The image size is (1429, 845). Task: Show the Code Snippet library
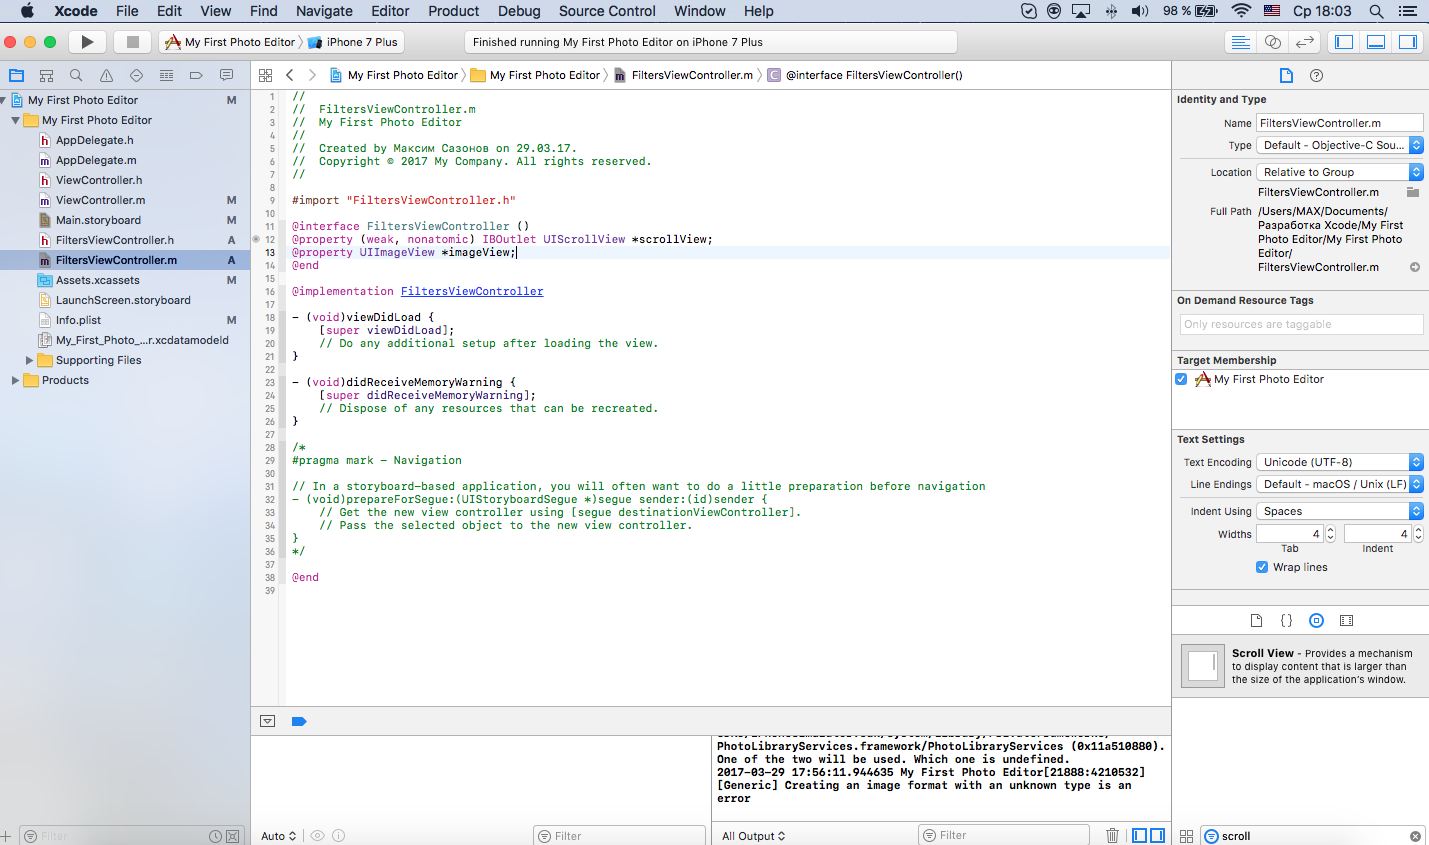point(1286,620)
